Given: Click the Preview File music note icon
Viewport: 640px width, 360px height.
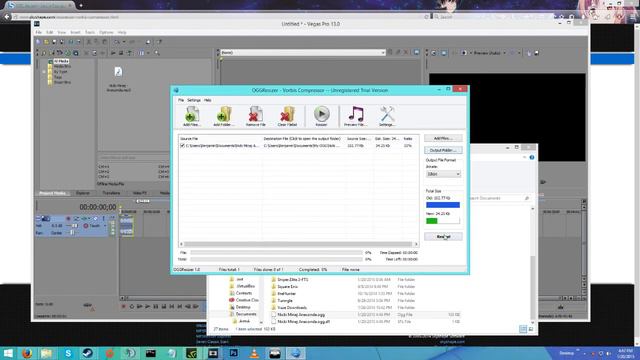Looking at the screenshot, I should point(355,116).
